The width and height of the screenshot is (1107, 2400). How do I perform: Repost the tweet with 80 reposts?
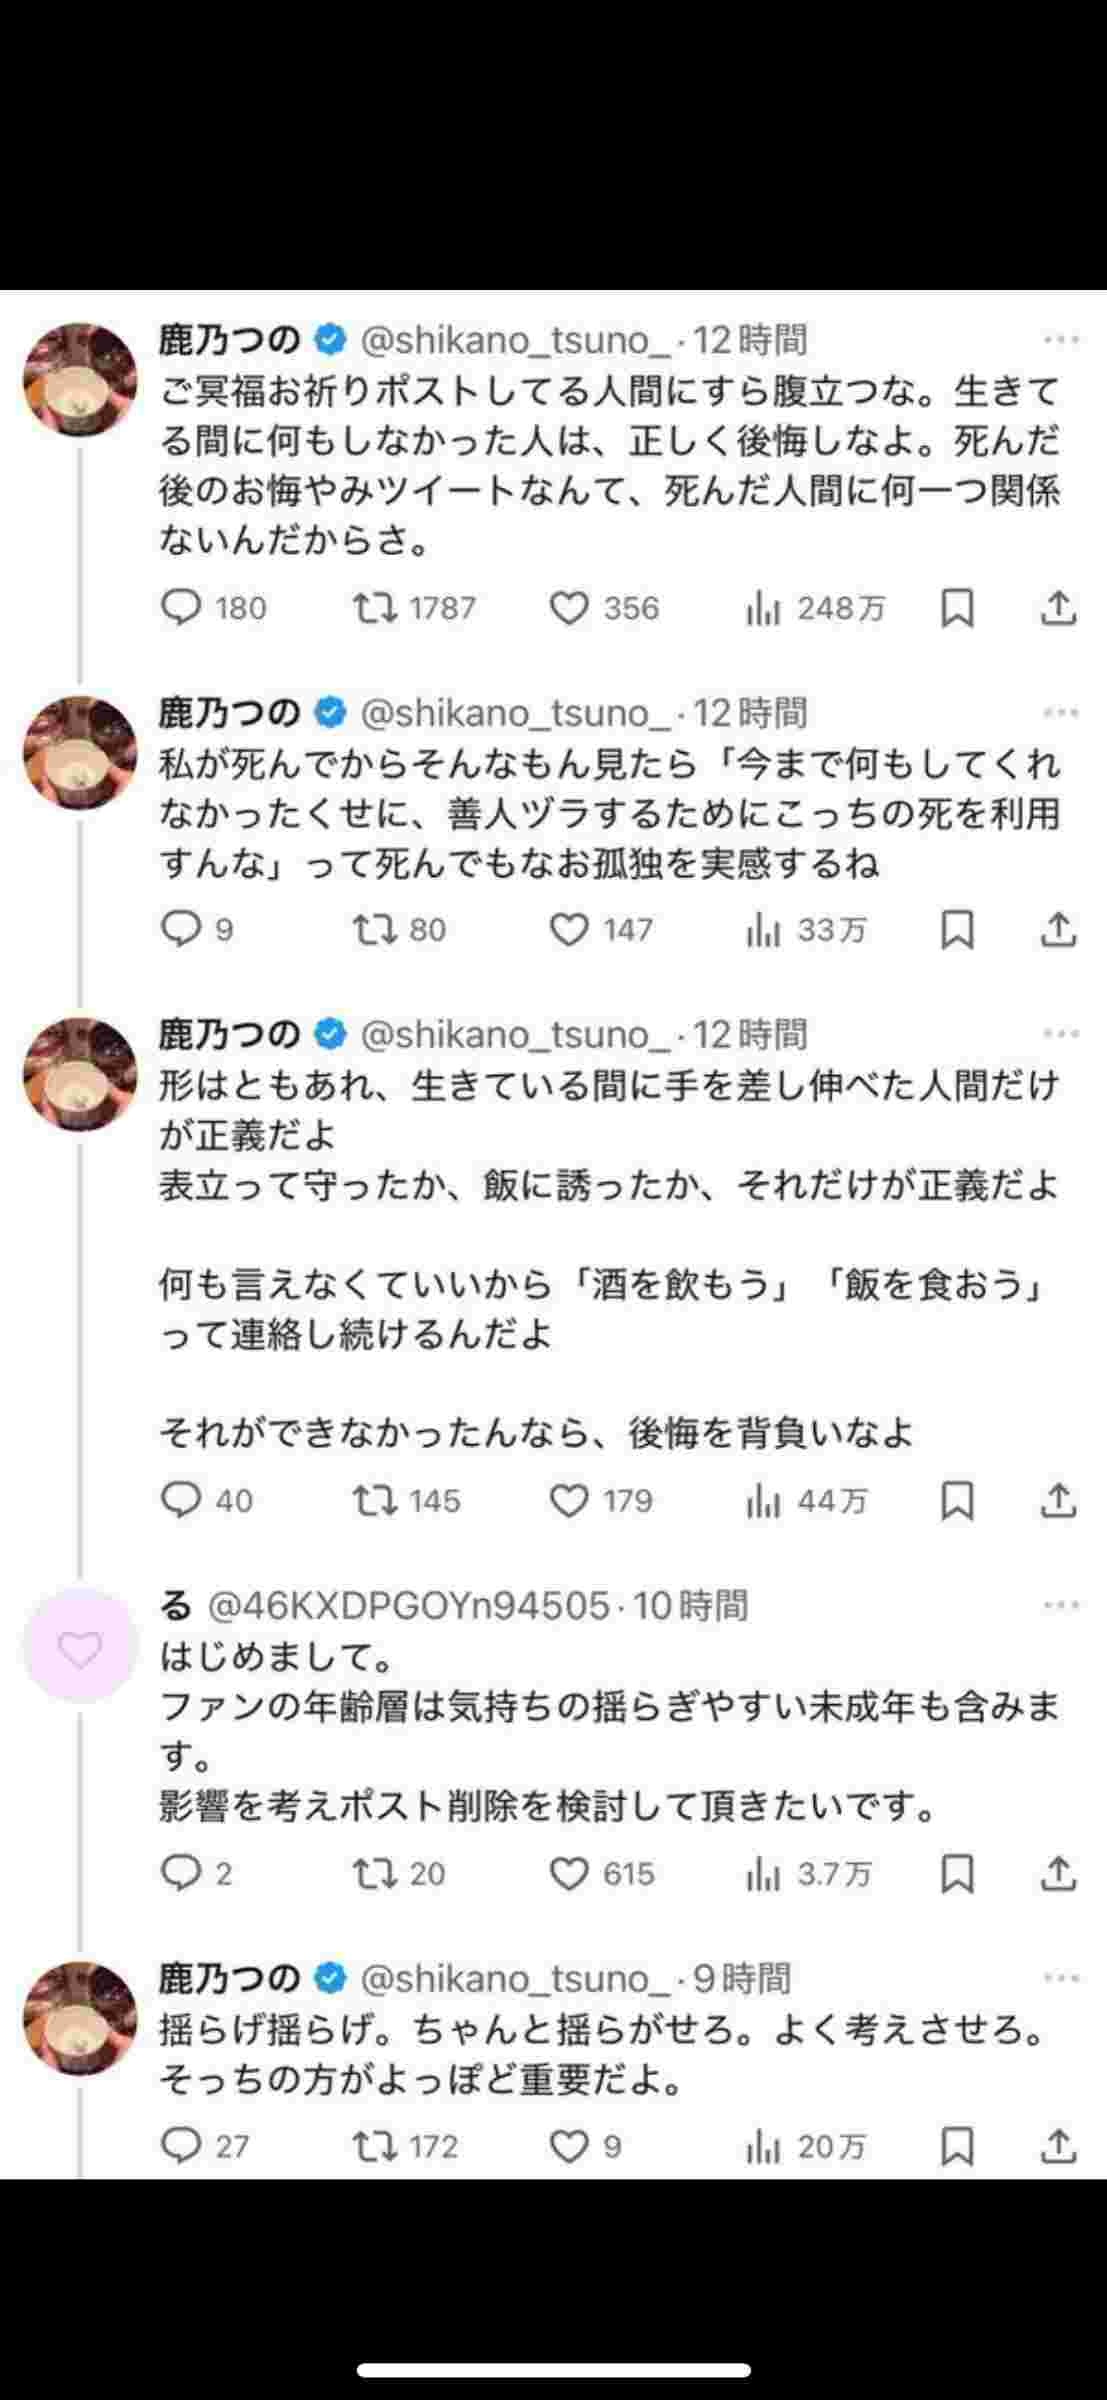[x=376, y=930]
